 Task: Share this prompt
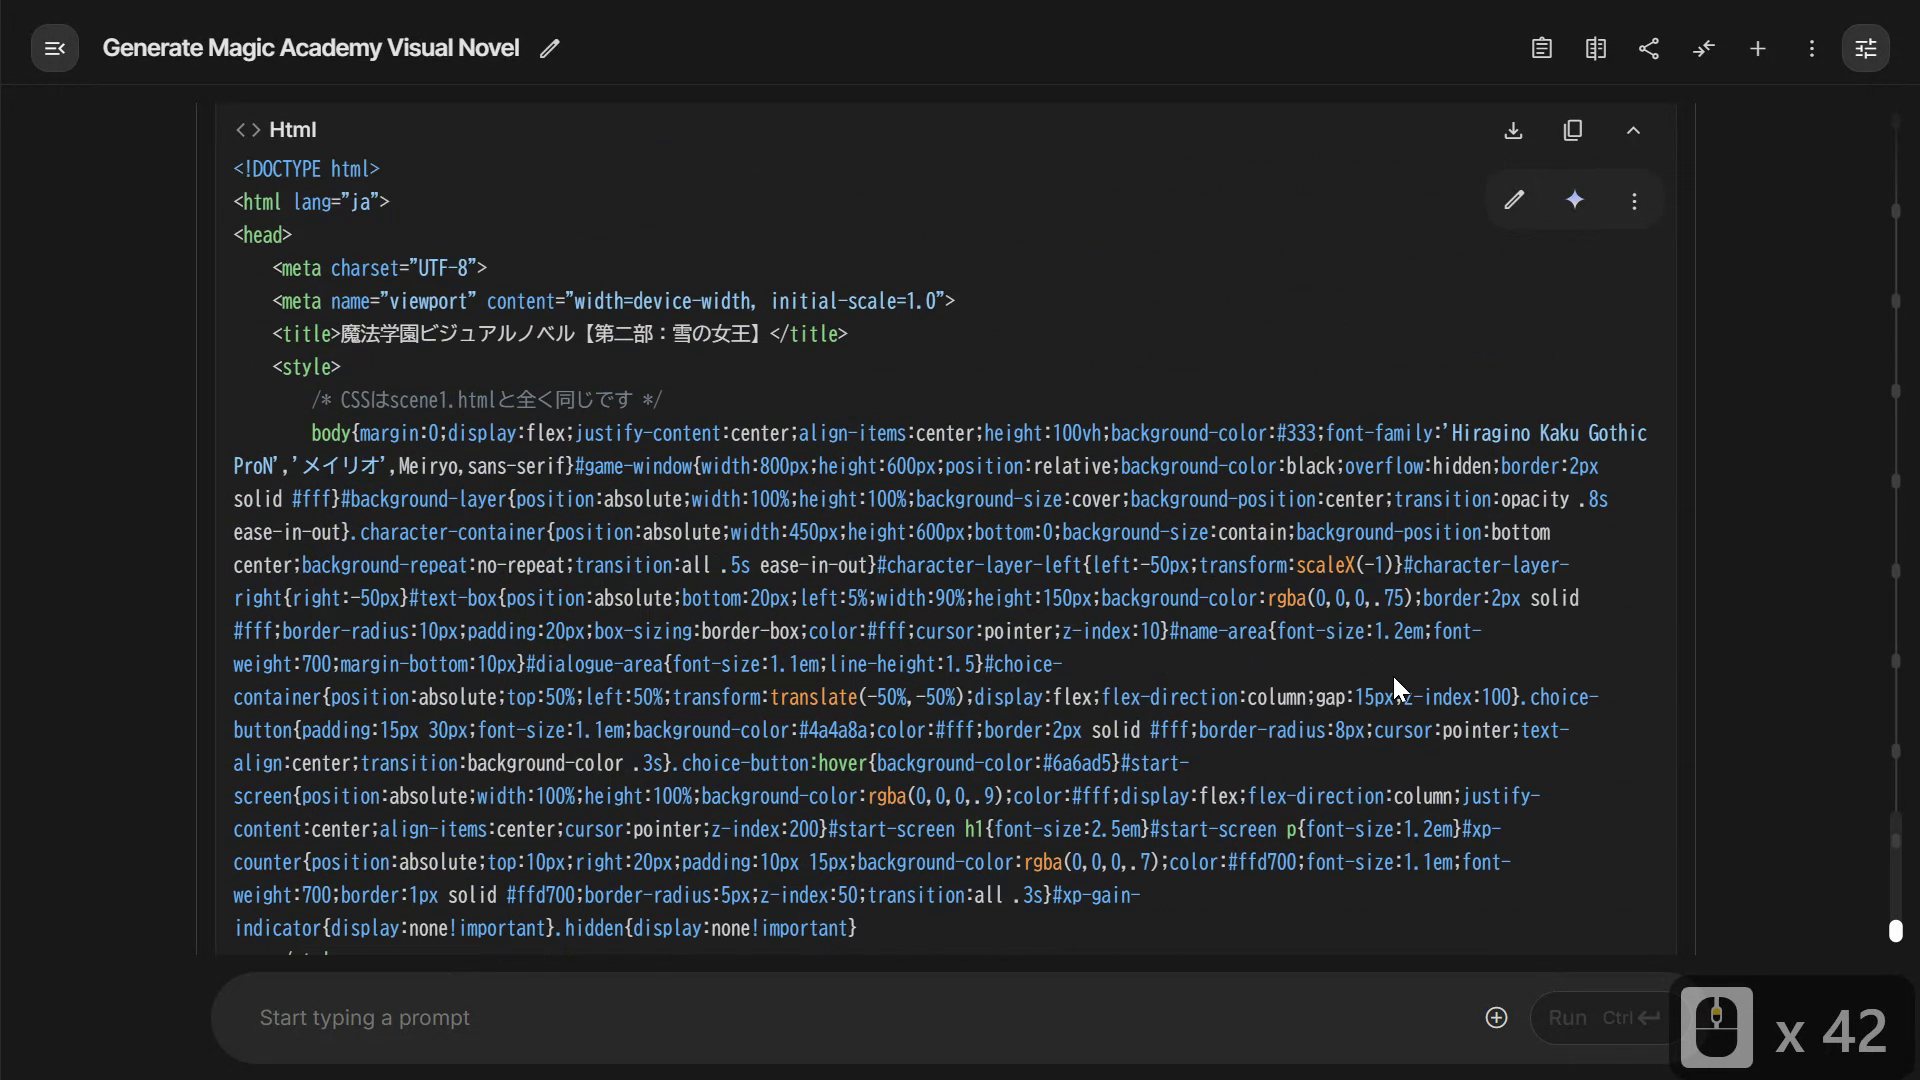pyautogui.click(x=1649, y=48)
